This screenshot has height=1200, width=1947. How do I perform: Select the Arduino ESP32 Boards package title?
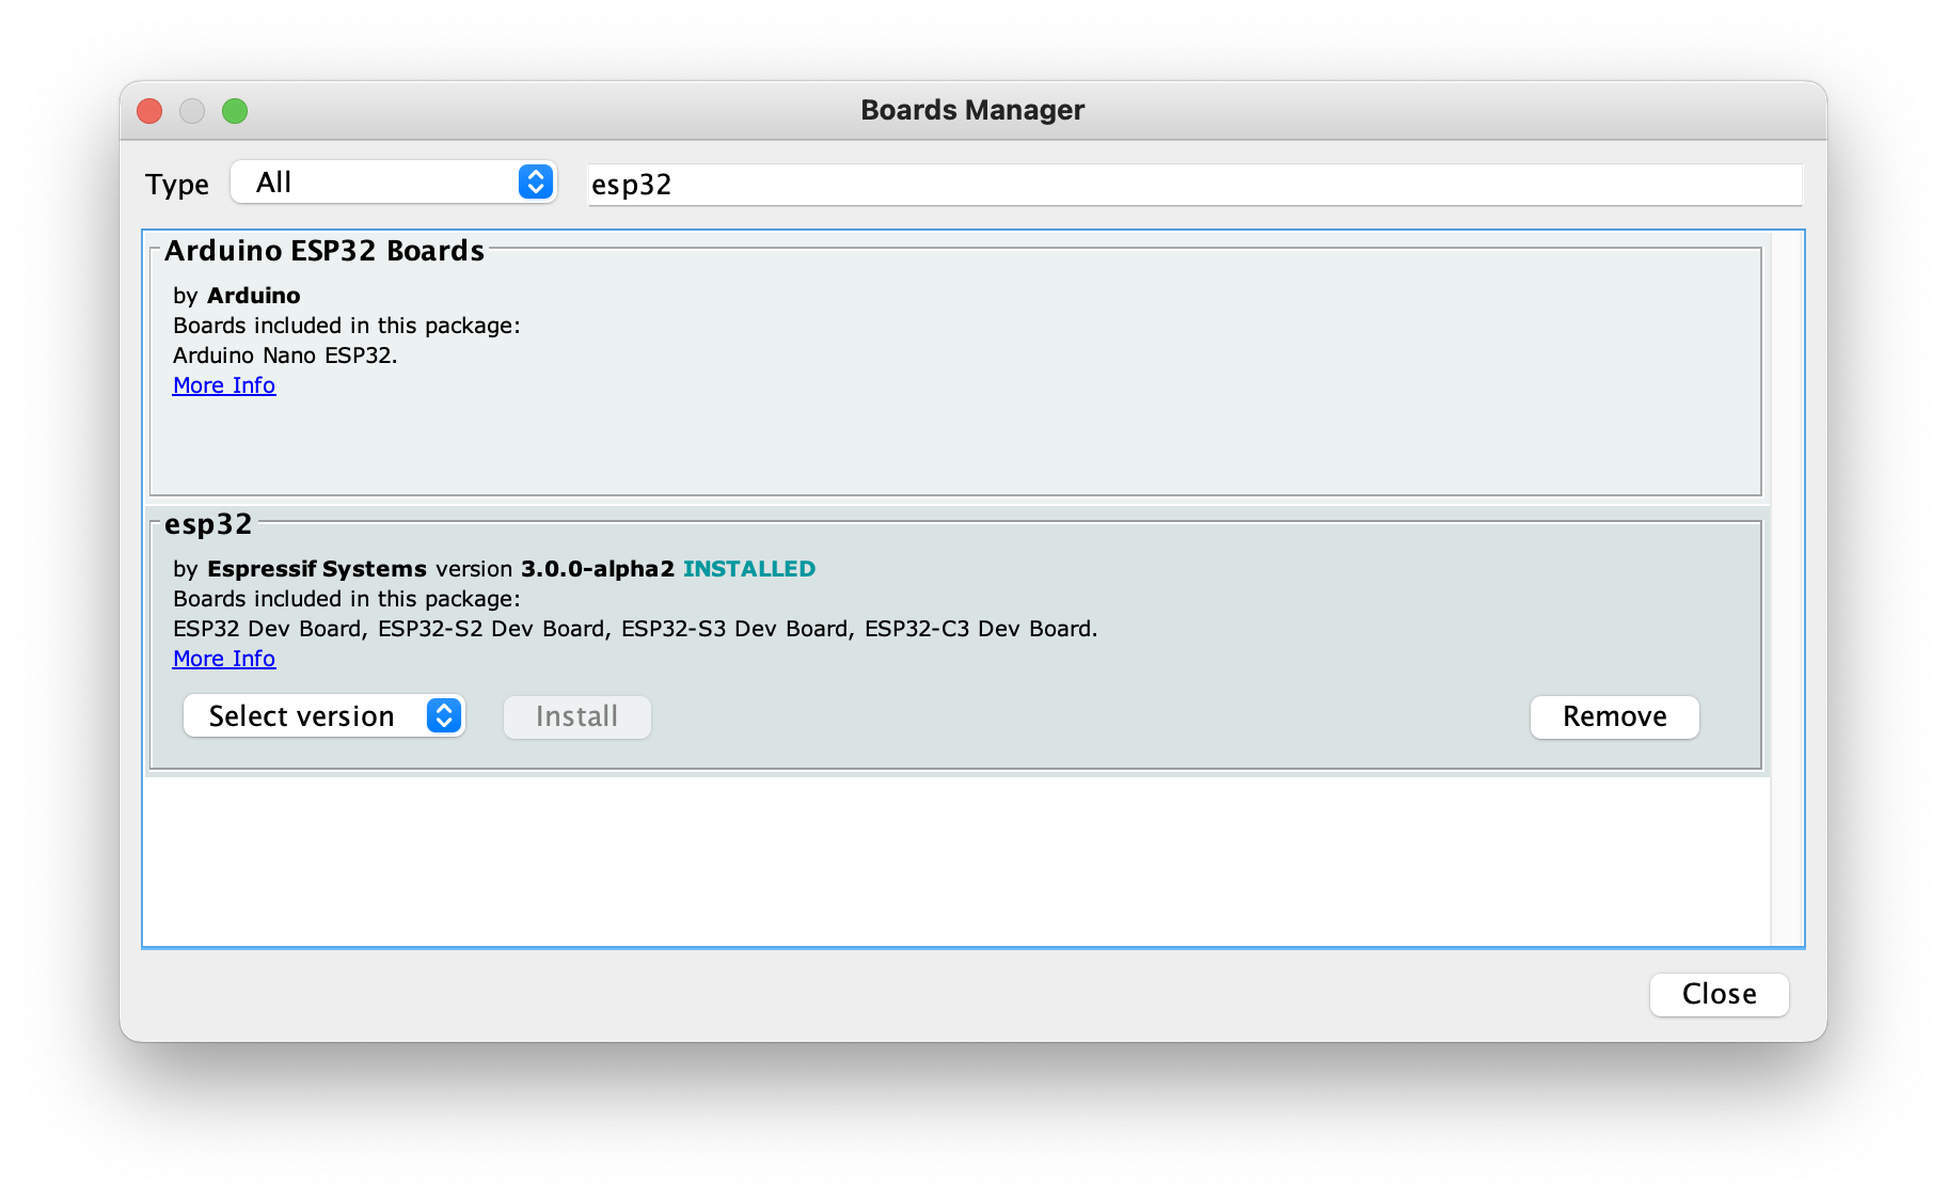click(x=324, y=250)
